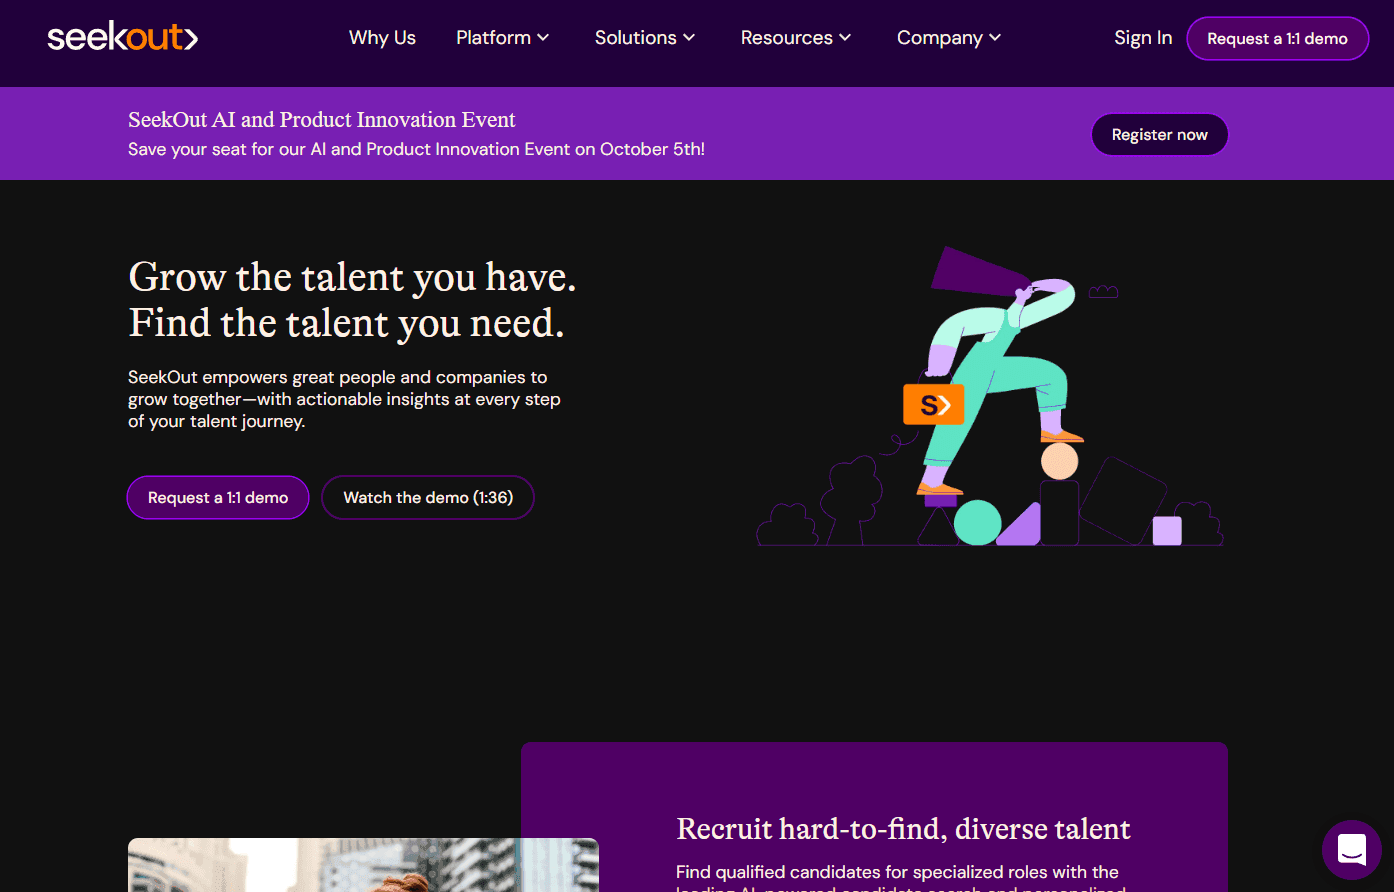Open the chat widget bubble icon
This screenshot has width=1394, height=892.
1351,849
